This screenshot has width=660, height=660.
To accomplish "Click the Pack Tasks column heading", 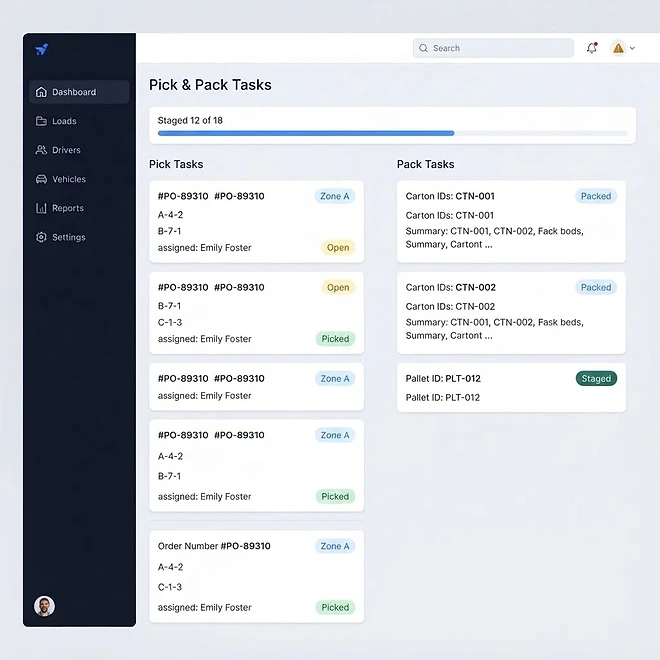I will pyautogui.click(x=426, y=164).
